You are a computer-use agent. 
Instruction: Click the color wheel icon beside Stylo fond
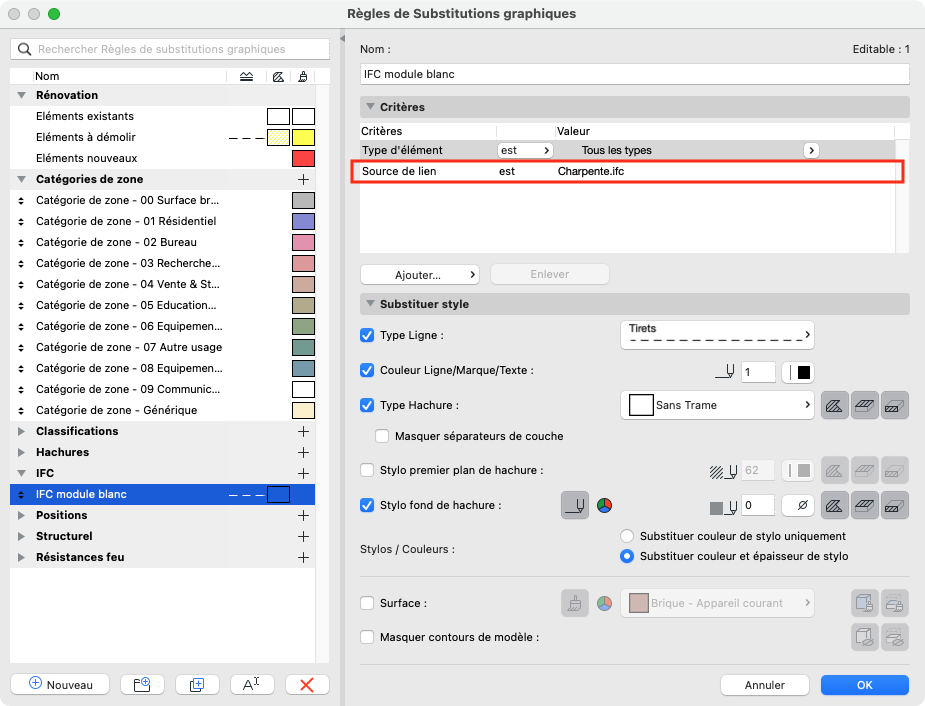click(604, 505)
